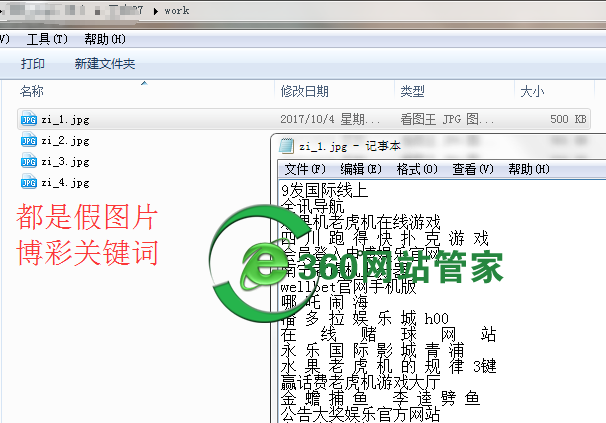This screenshot has width=606, height=423.
Task: Sort files by the 名称 column header
Action: [32, 91]
